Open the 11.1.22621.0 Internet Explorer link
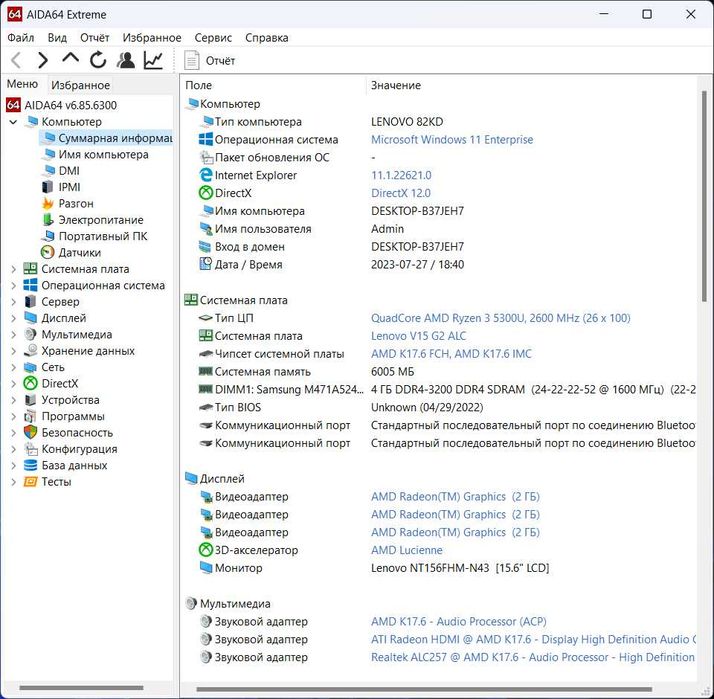 point(401,175)
